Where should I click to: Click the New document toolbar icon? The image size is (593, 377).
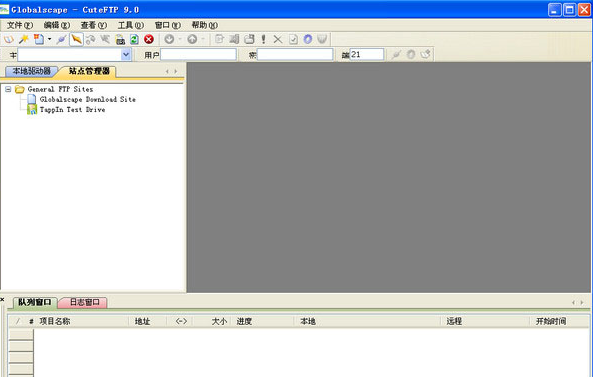[39, 39]
